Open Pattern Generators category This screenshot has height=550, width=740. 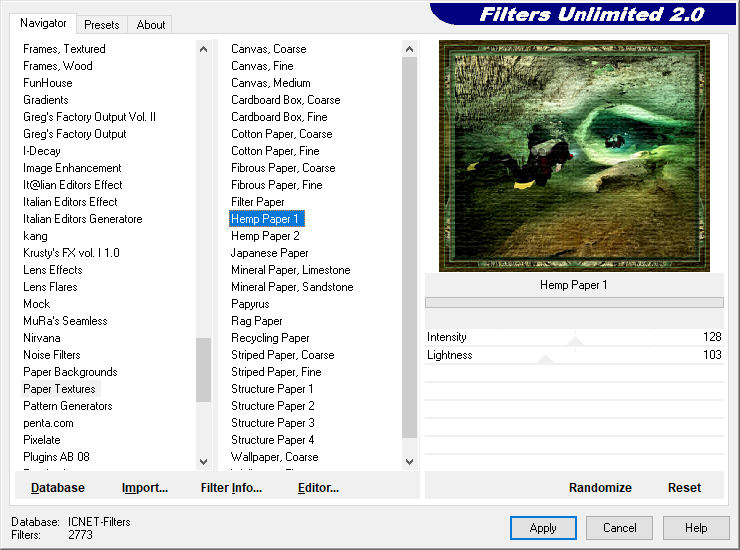[x=67, y=406]
